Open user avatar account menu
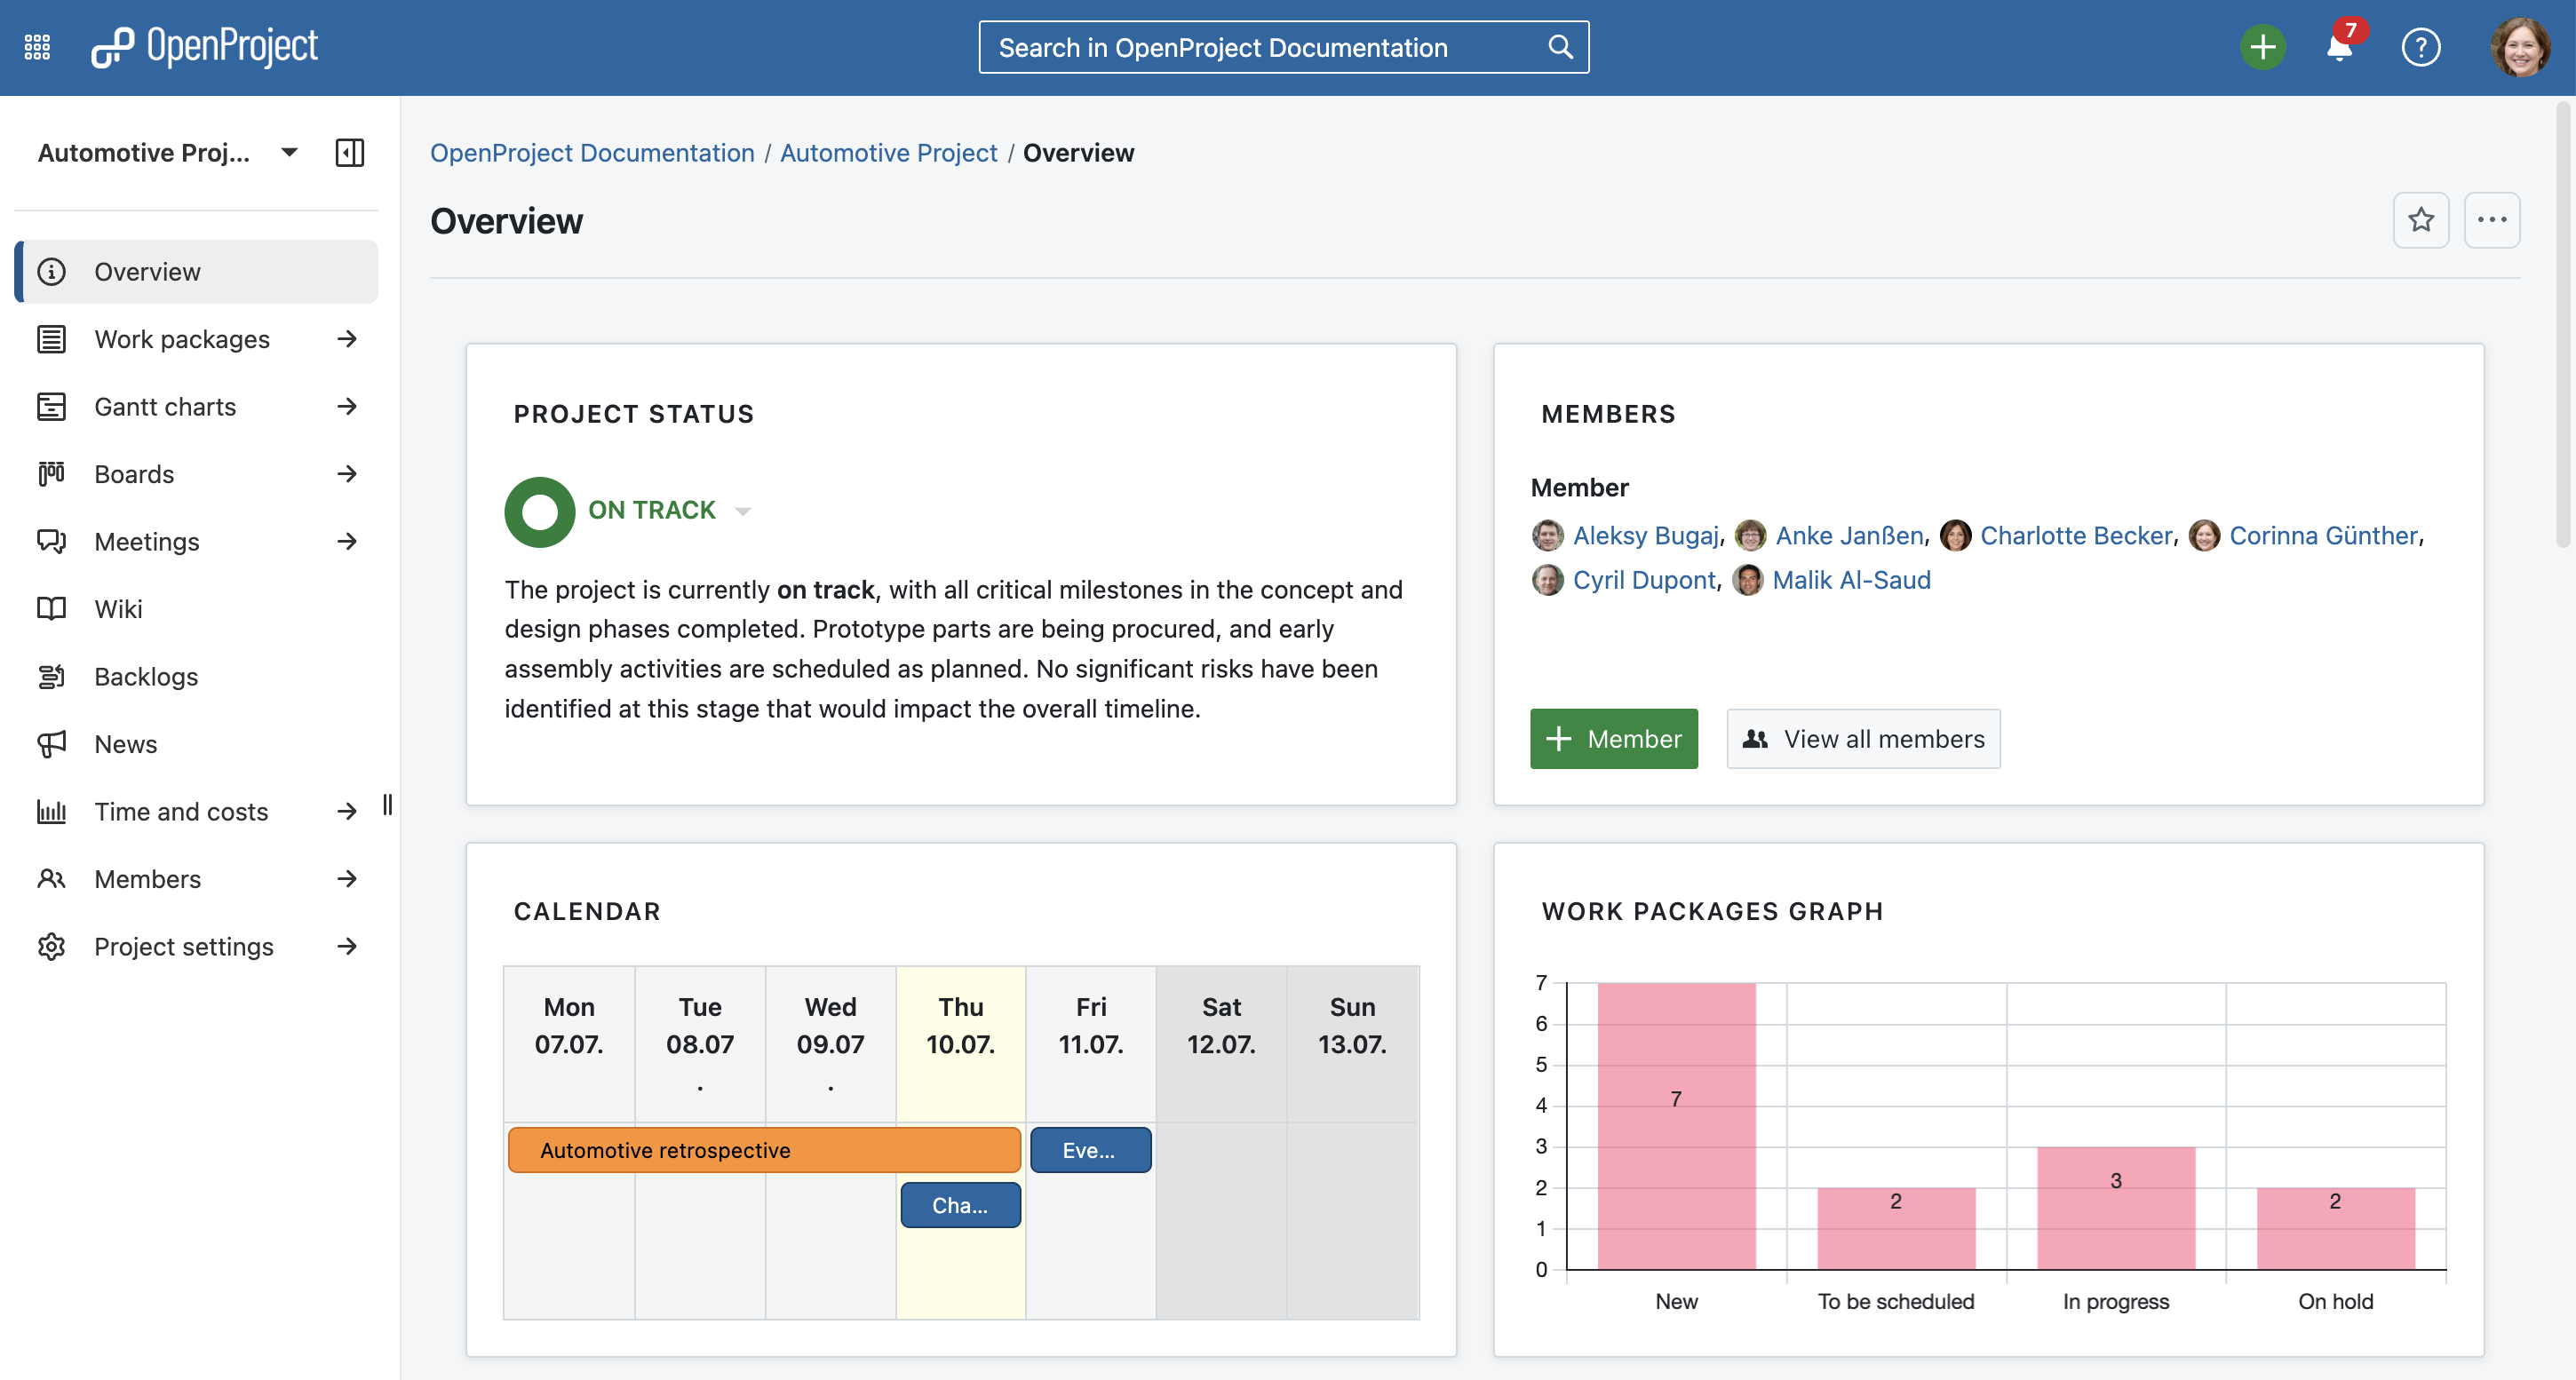This screenshot has height=1380, width=2576. (2519, 47)
